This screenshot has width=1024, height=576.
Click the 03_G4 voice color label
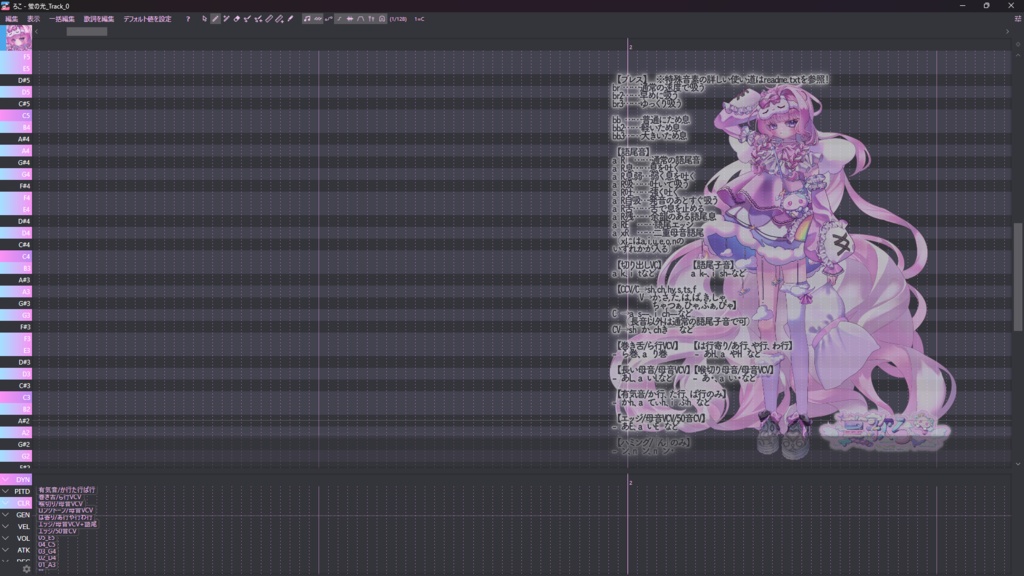(x=47, y=551)
